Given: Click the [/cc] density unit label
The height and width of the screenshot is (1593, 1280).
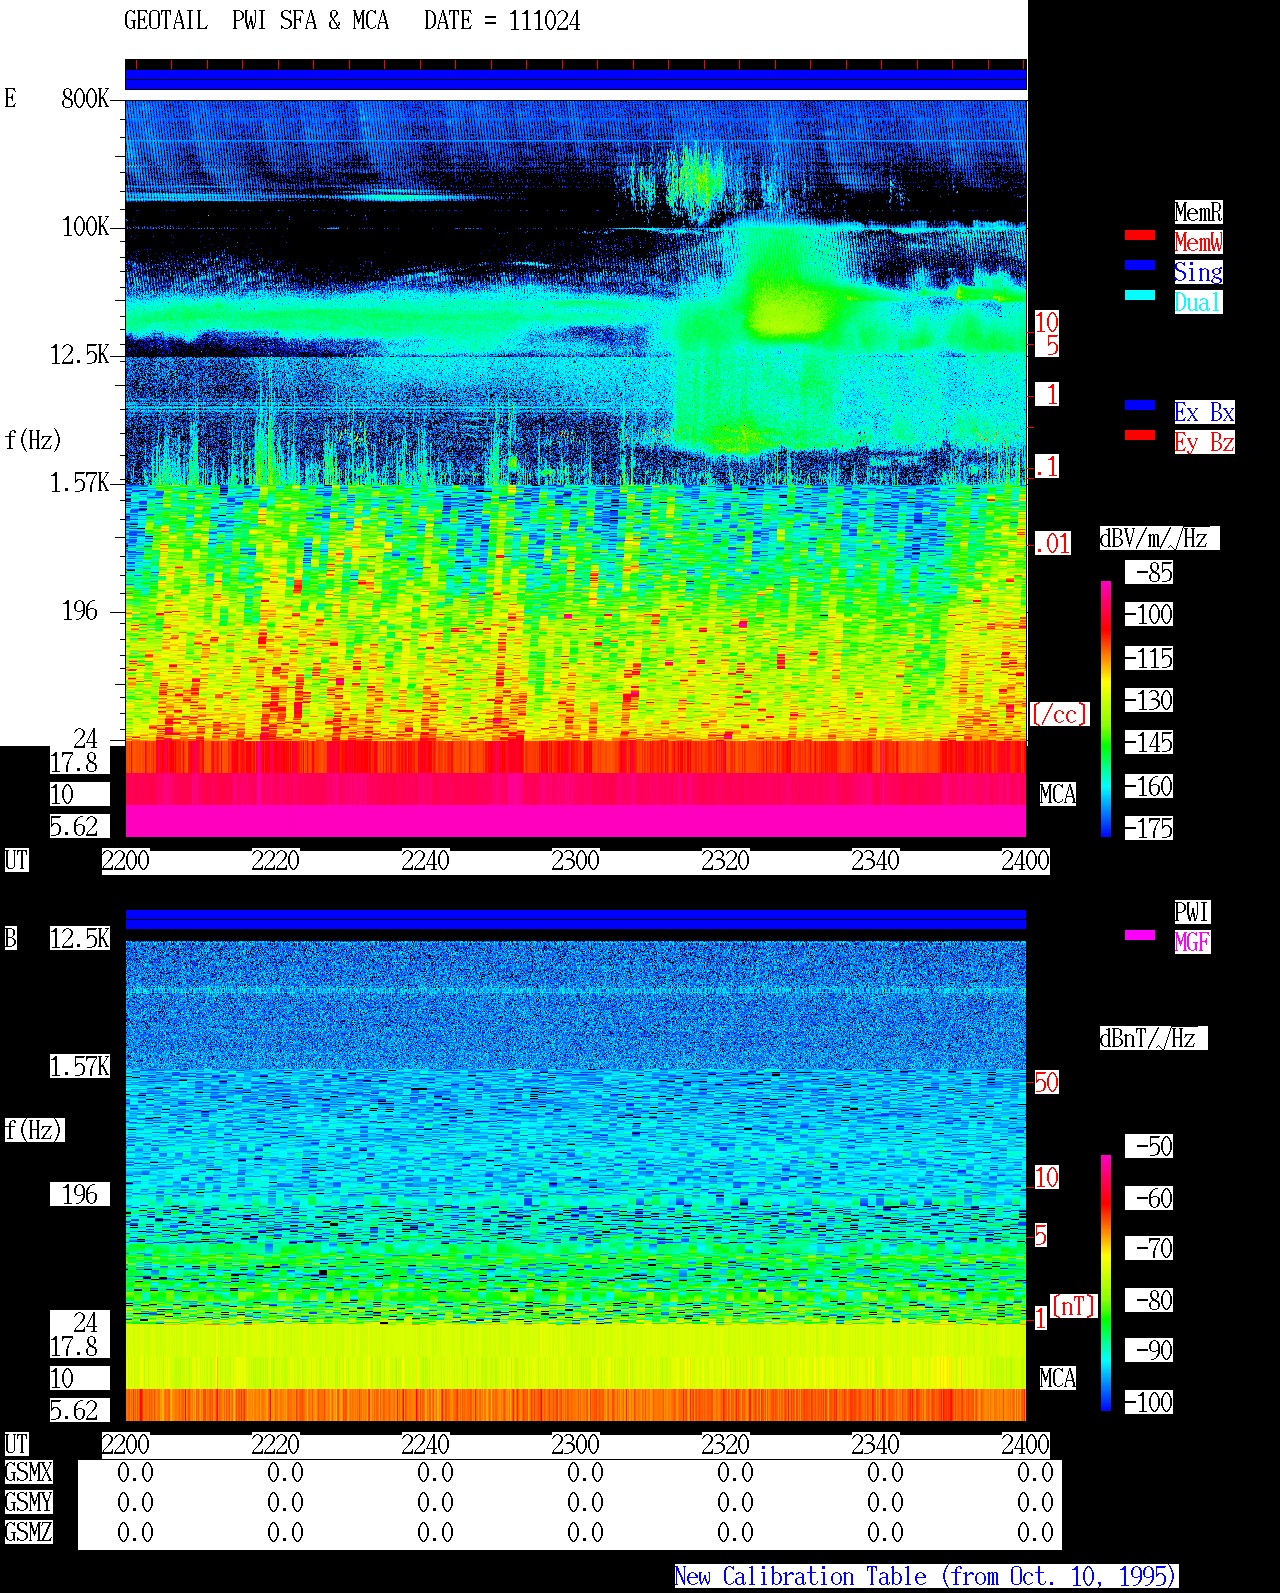Looking at the screenshot, I should (x=1059, y=714).
